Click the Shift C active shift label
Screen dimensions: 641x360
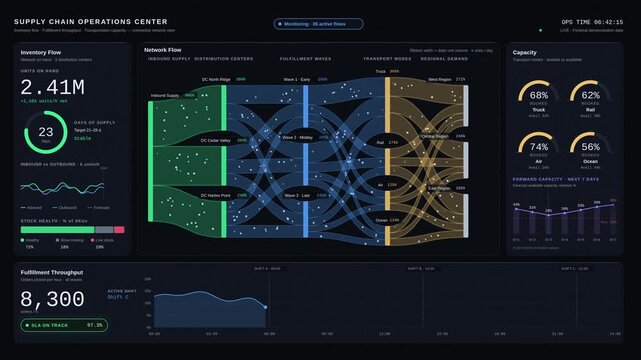118,297
